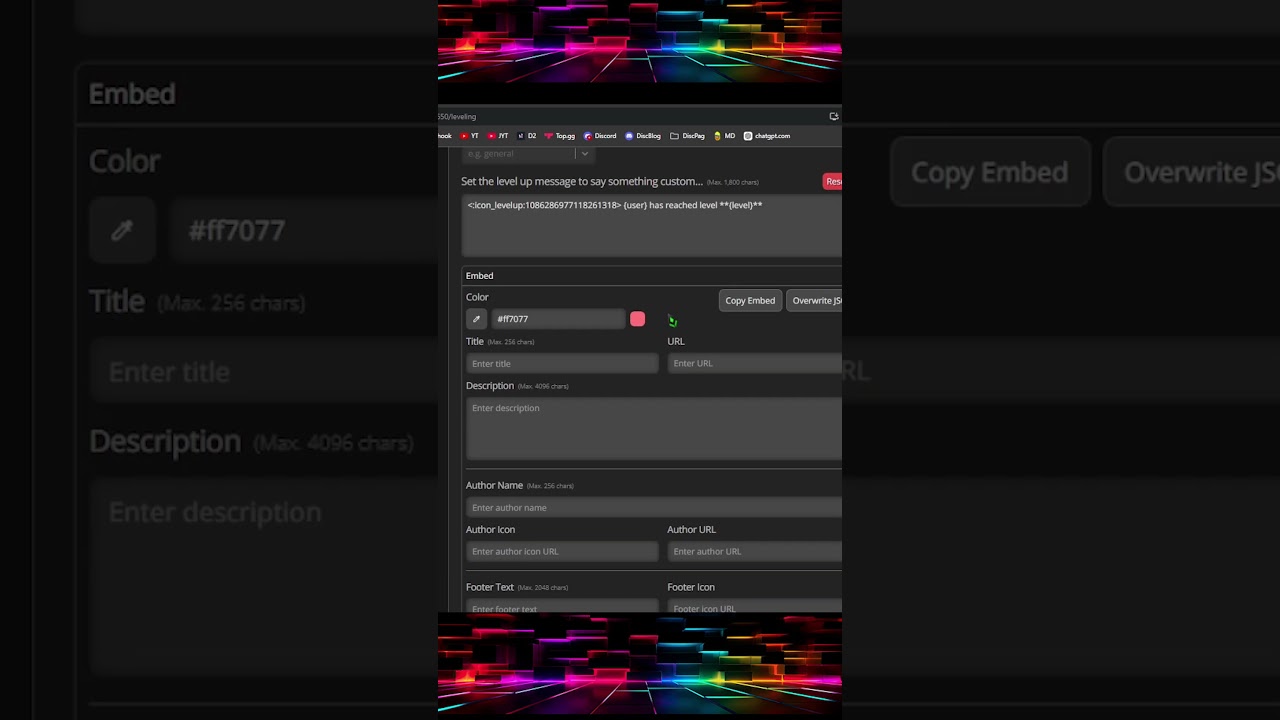Click the Enter footer text input
Viewport: 1280px width, 720px height.
[562, 606]
